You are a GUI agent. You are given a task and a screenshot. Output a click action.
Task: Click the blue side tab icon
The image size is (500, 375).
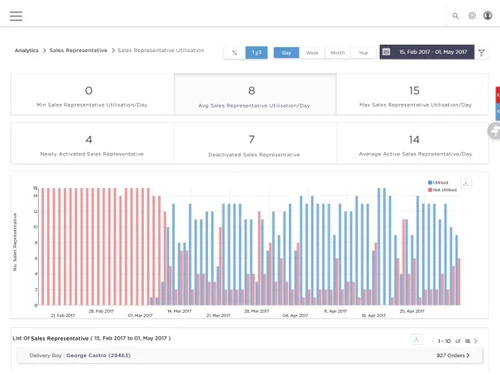[x=498, y=112]
